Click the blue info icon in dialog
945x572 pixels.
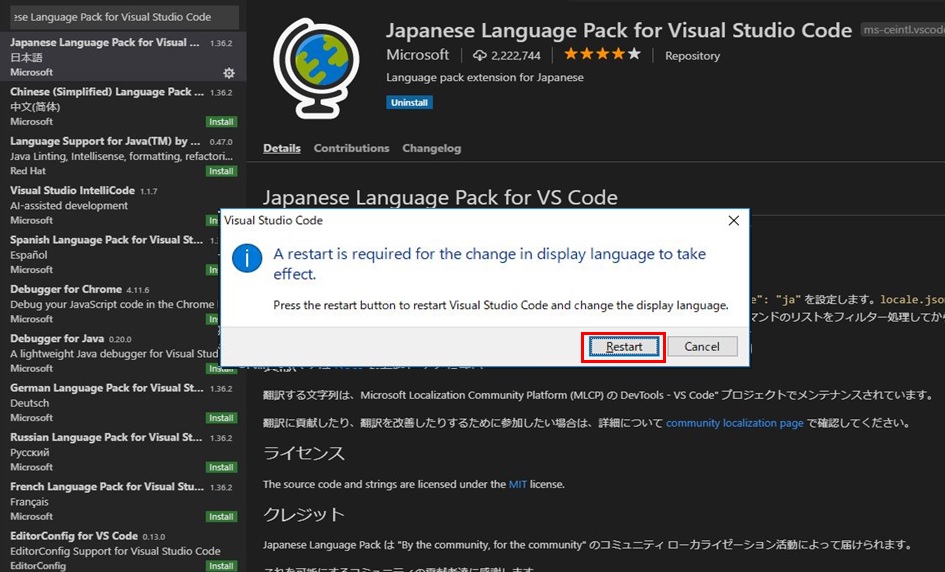247,259
